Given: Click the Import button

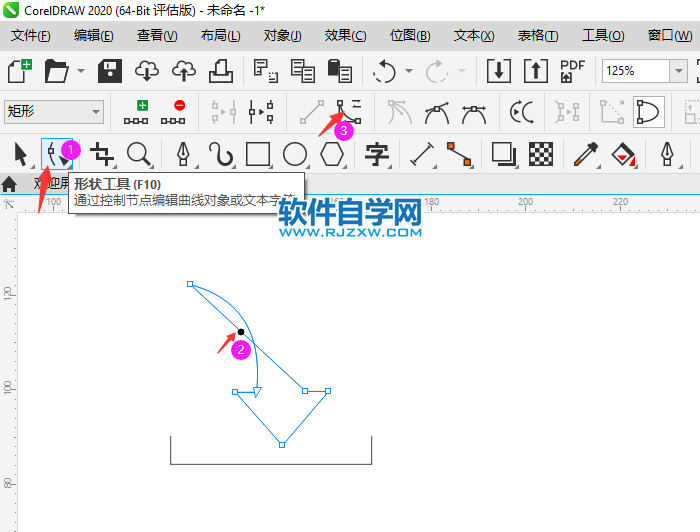Looking at the screenshot, I should click(x=498, y=71).
